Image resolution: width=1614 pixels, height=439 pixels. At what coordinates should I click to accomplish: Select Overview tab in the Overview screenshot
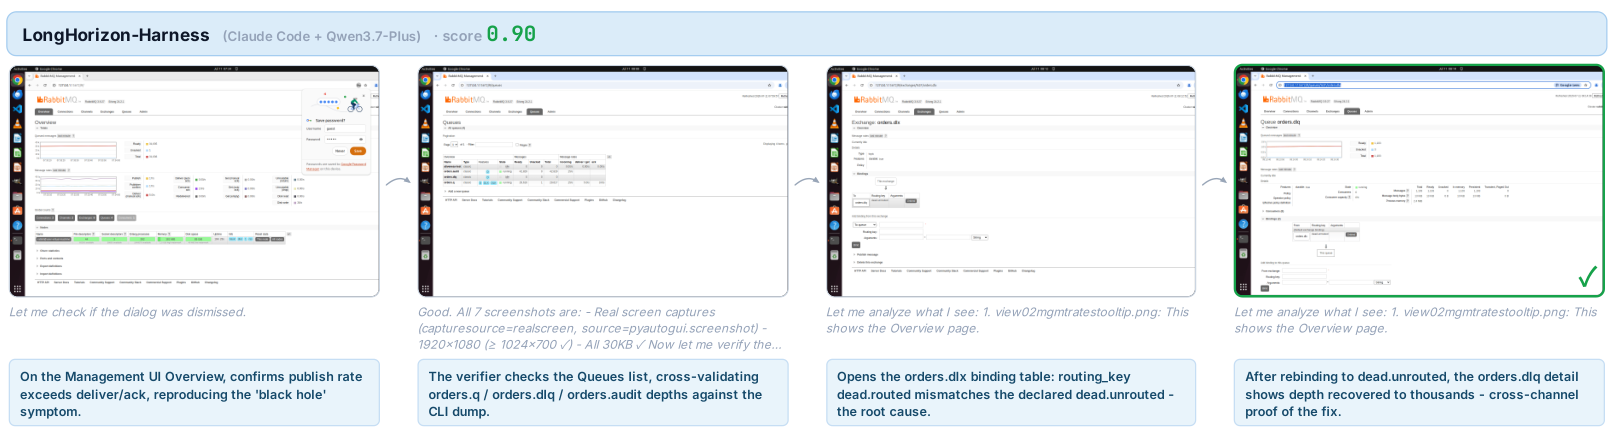[44, 111]
